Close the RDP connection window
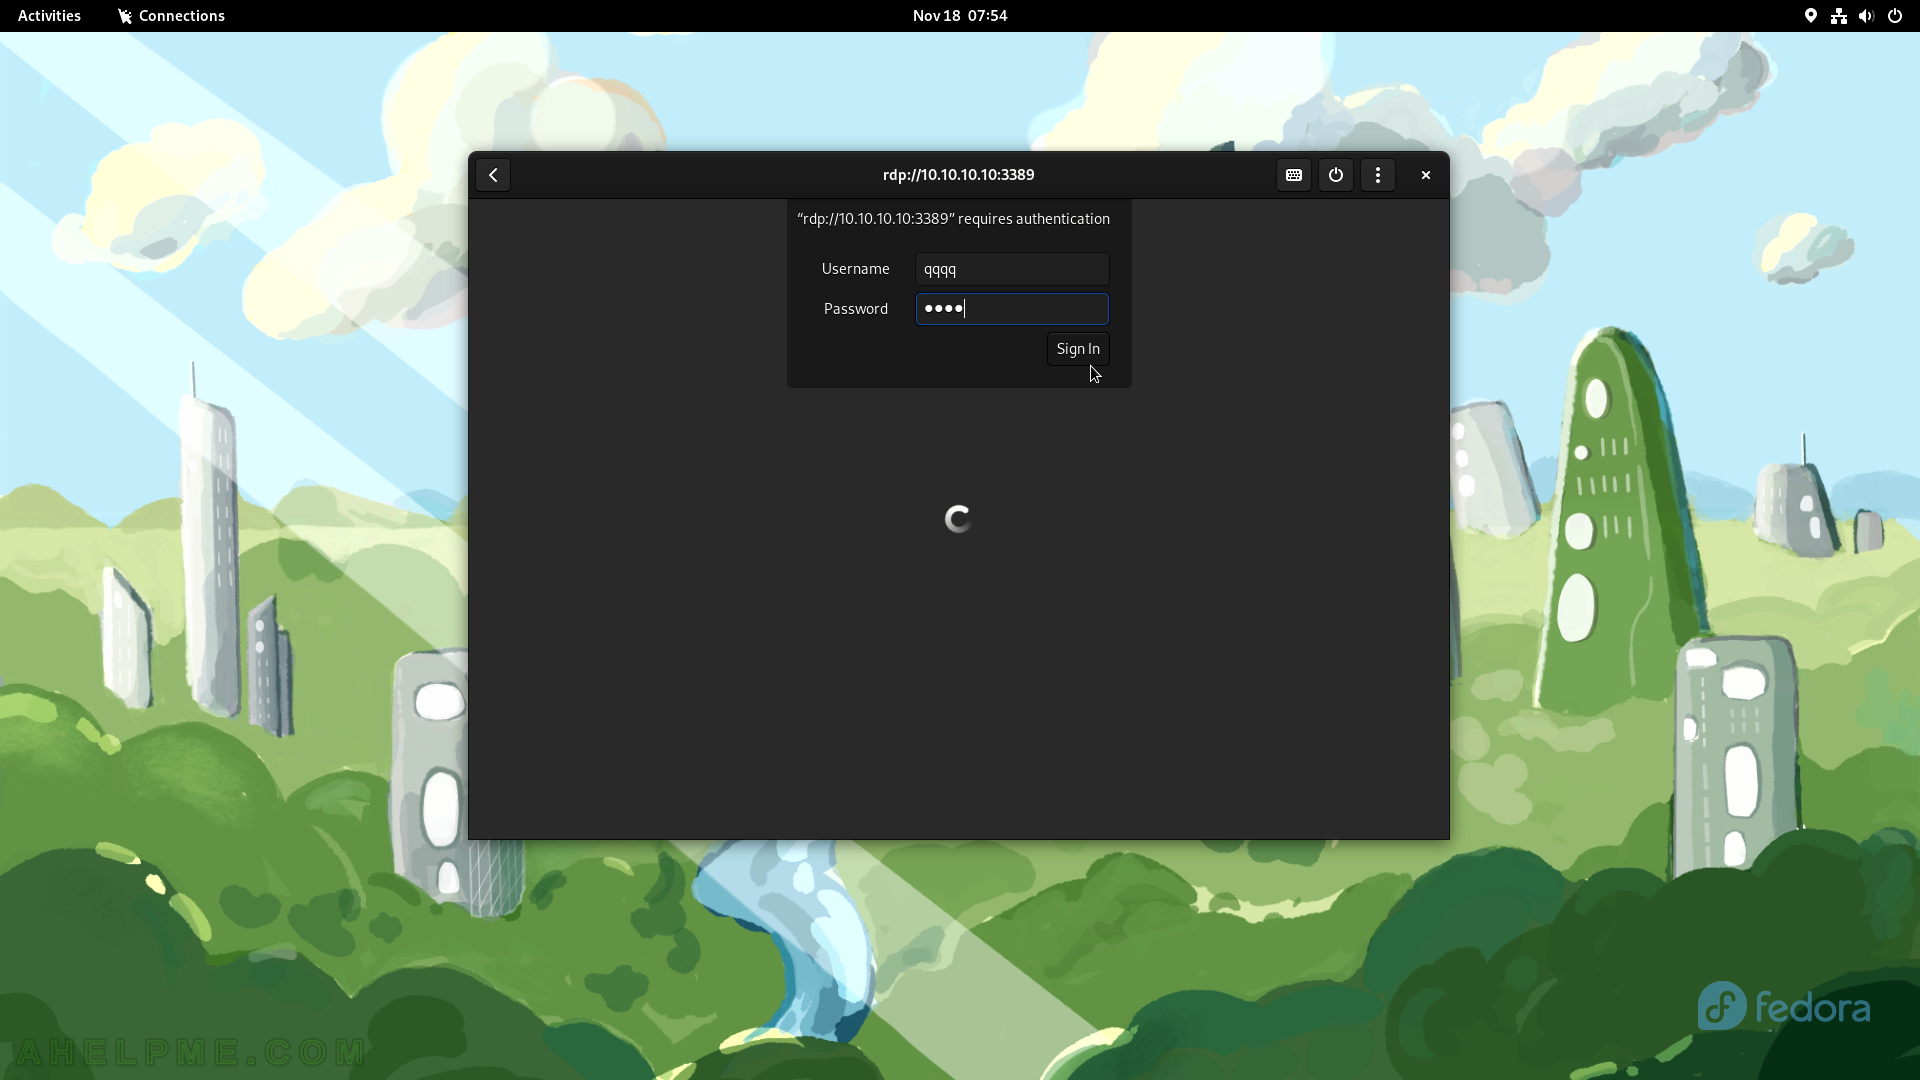The width and height of the screenshot is (1920, 1080). [1426, 175]
